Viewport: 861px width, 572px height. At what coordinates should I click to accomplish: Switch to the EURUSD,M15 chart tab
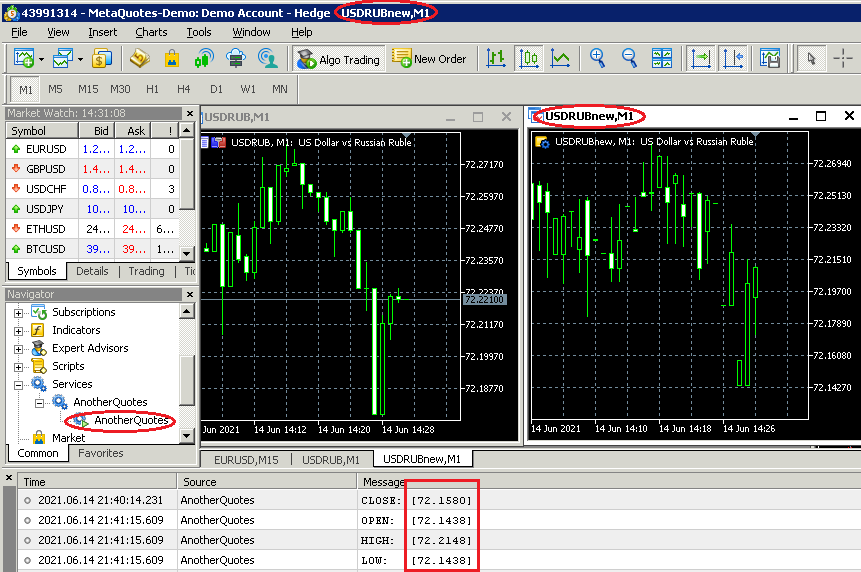point(246,460)
